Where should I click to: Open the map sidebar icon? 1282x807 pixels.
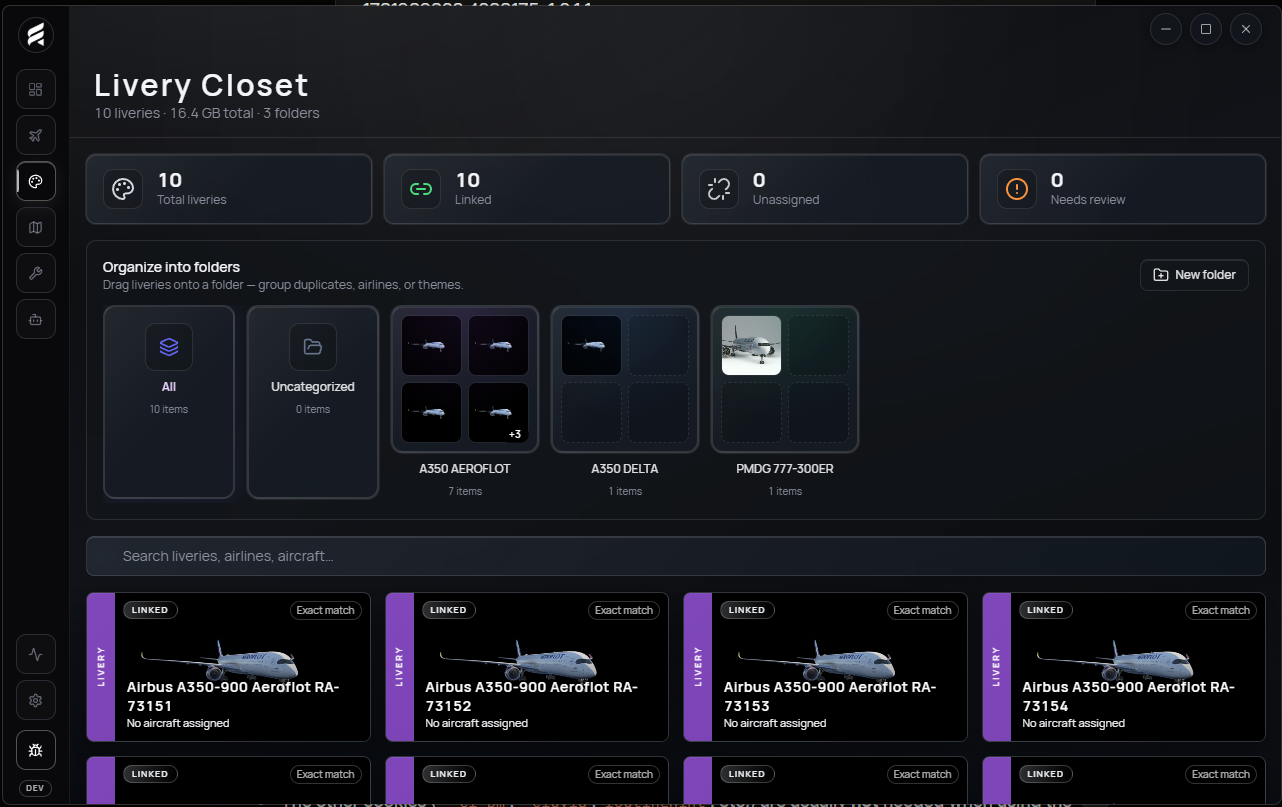[x=36, y=227]
